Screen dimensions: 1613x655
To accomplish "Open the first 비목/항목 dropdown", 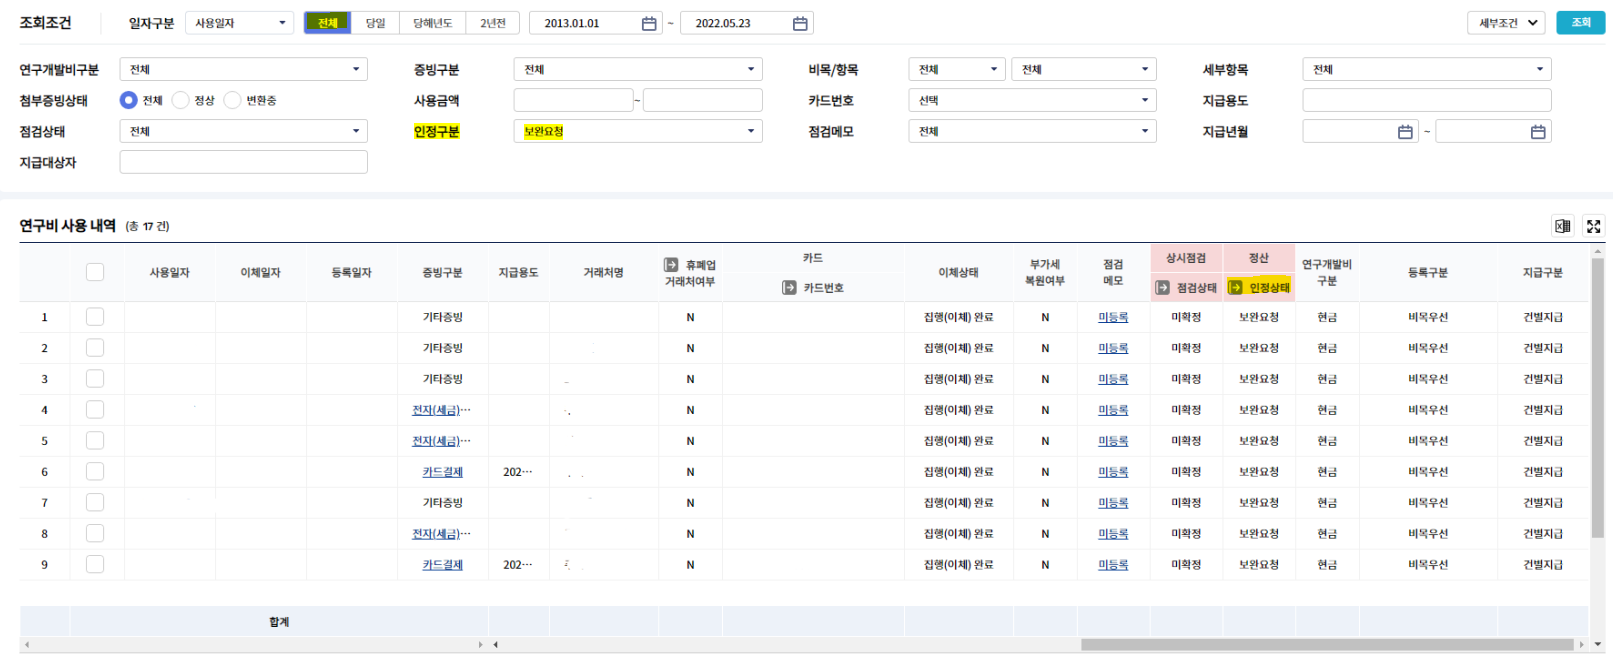I will pos(956,69).
